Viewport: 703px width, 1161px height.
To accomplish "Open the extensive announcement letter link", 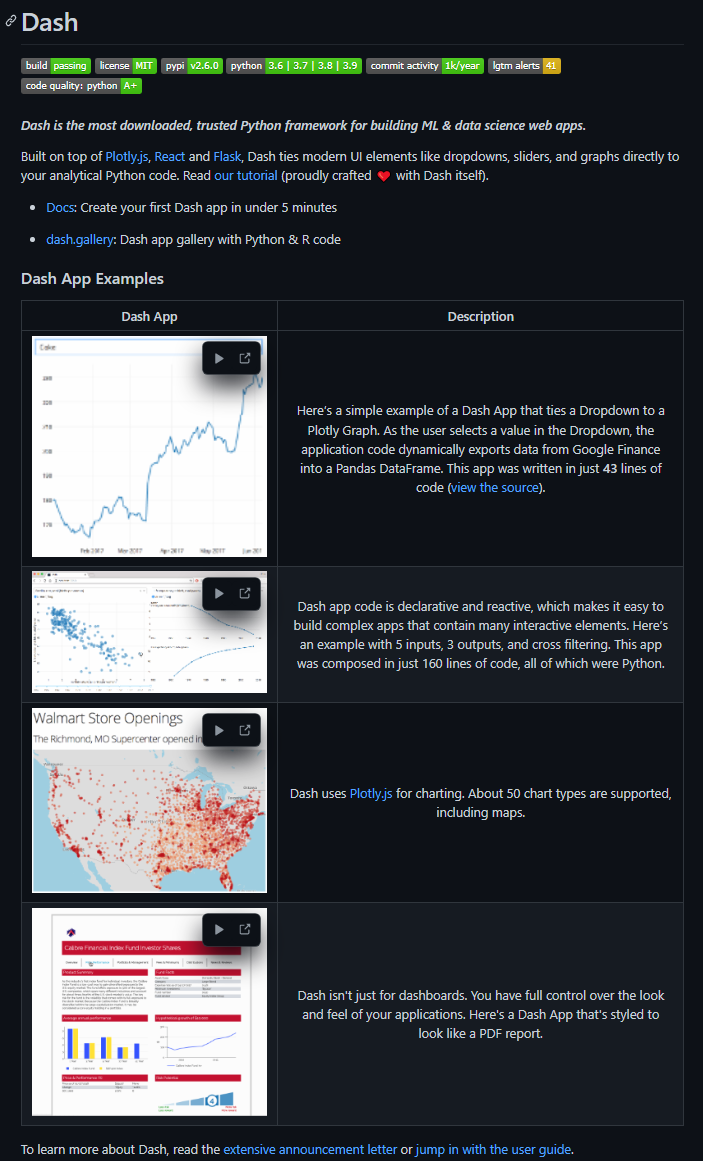I will click(310, 1149).
